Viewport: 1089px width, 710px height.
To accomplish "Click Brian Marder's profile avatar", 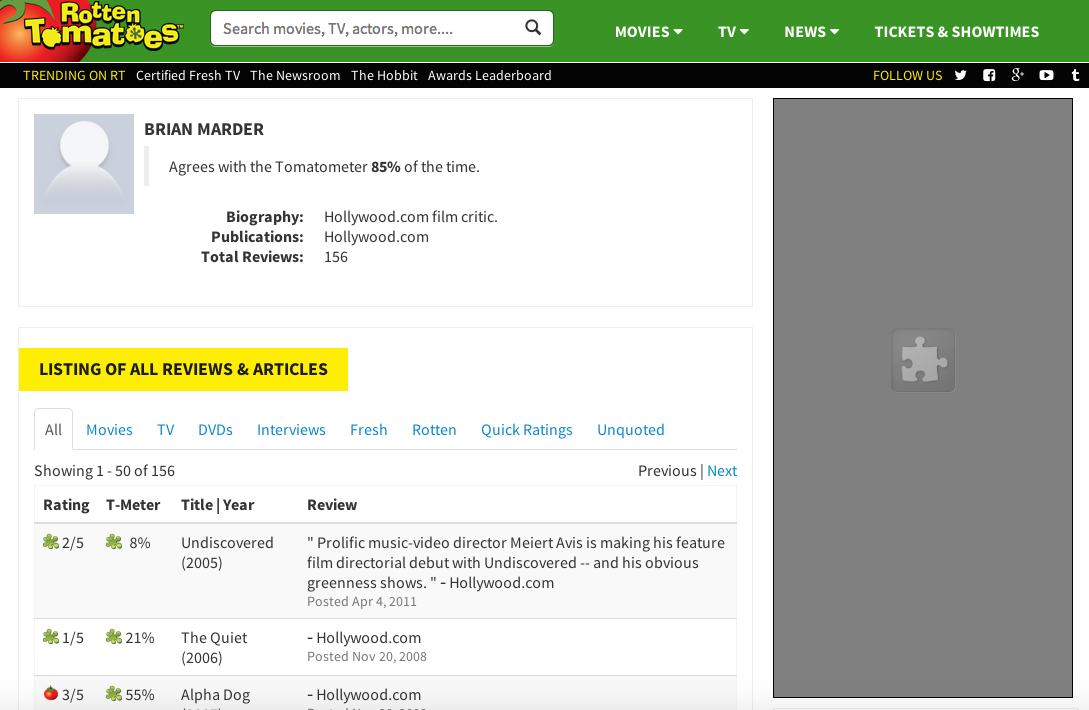I will 84,164.
